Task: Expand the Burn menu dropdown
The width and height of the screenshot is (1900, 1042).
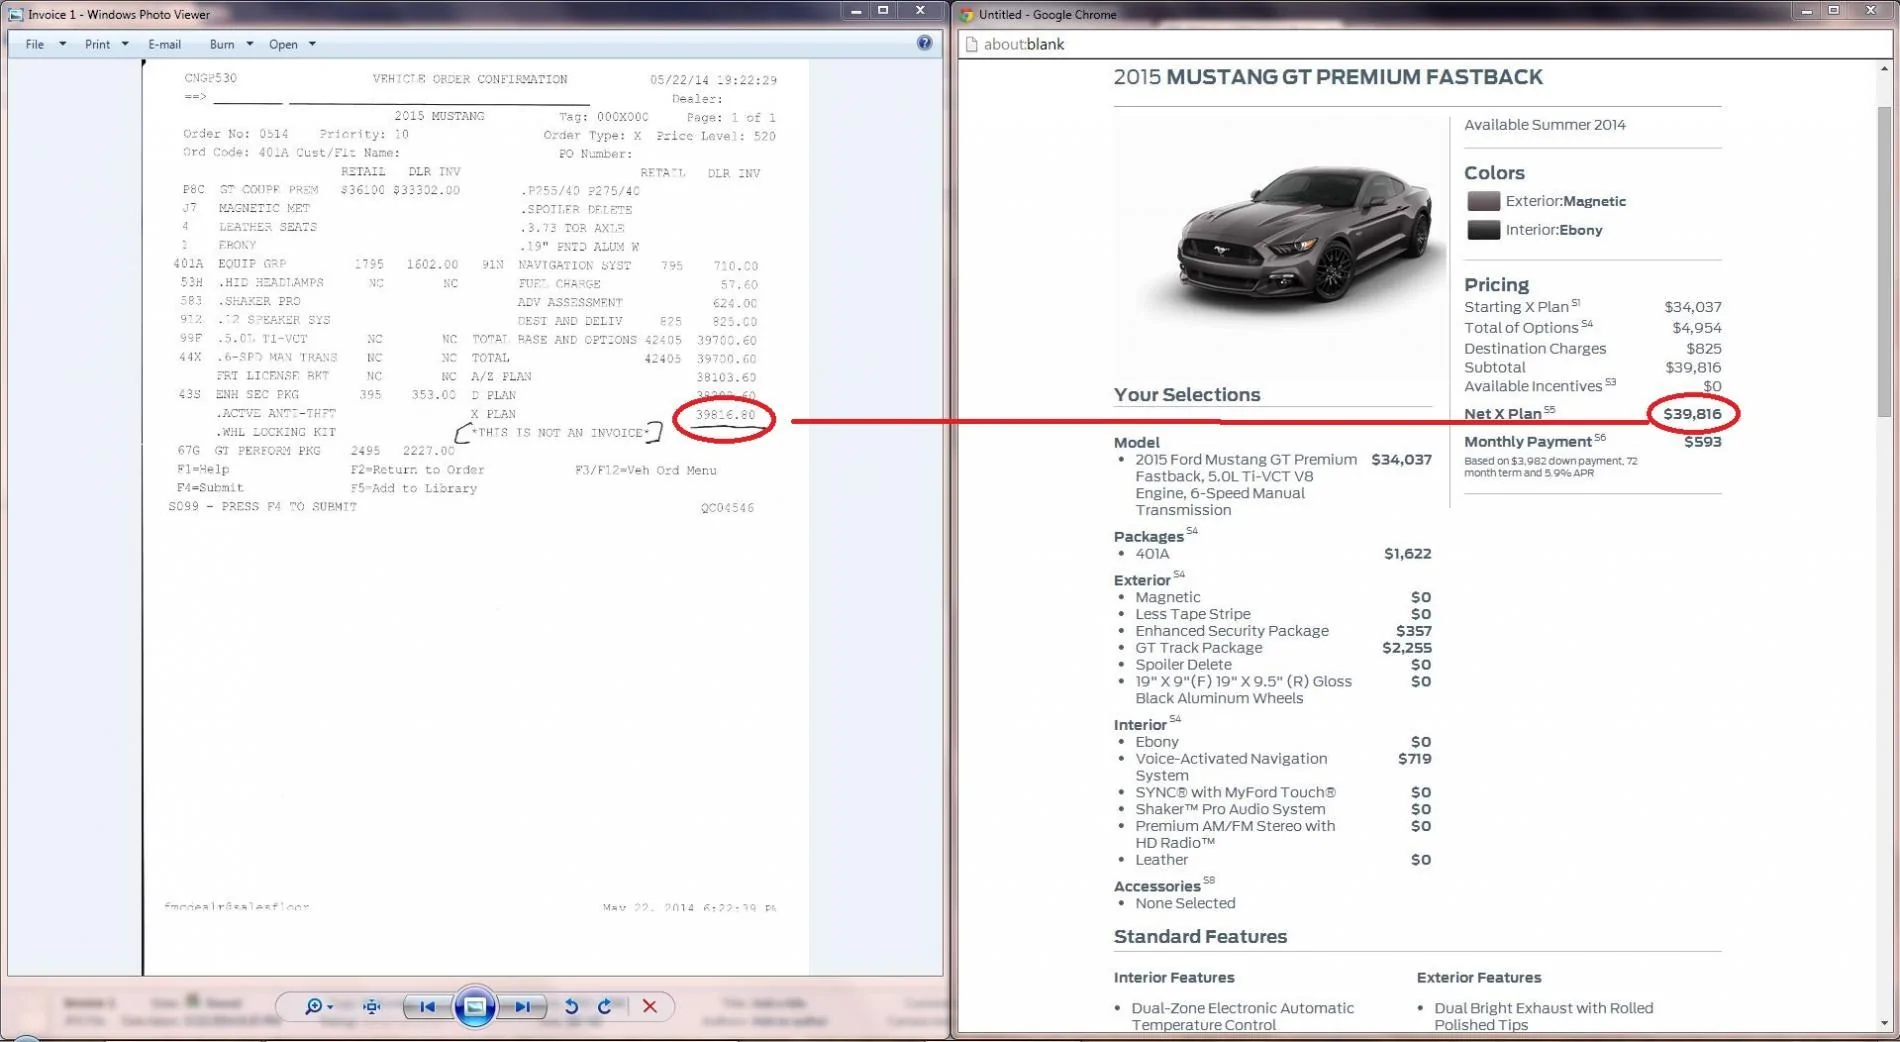Action: (231, 44)
